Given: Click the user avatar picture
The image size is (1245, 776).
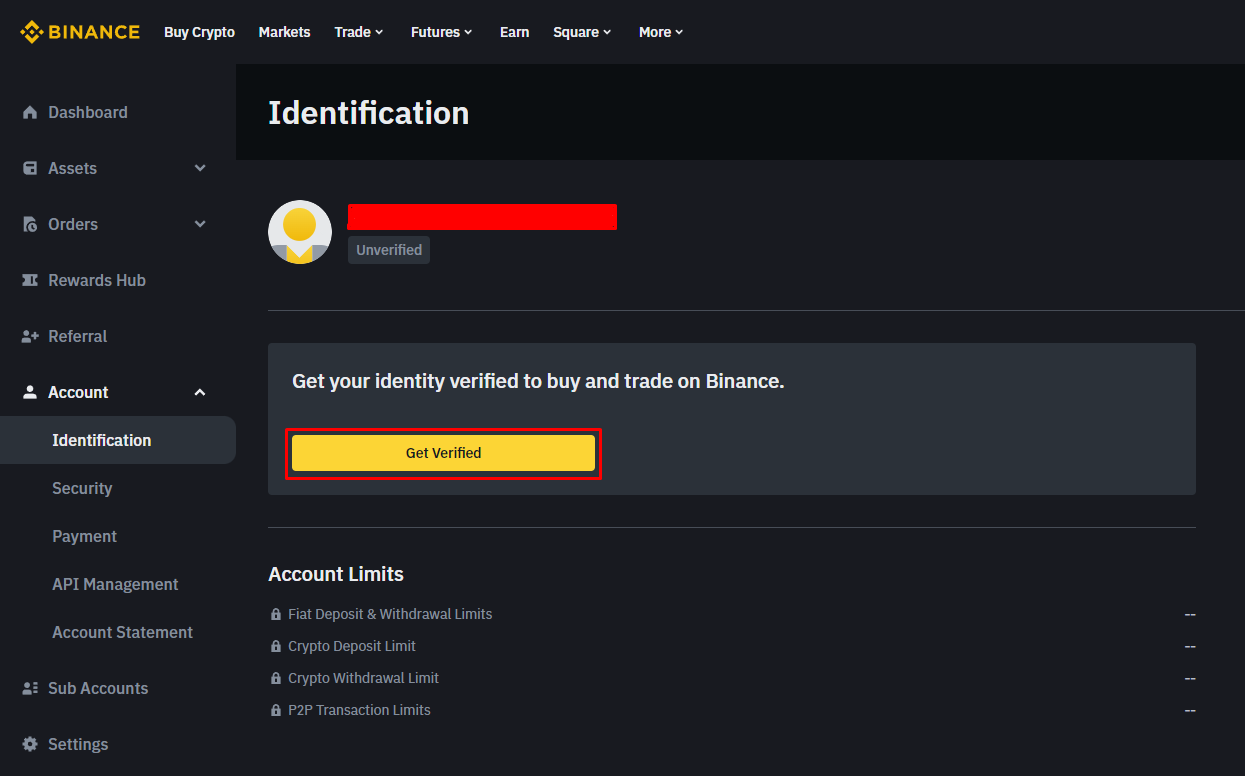Looking at the screenshot, I should 300,232.
